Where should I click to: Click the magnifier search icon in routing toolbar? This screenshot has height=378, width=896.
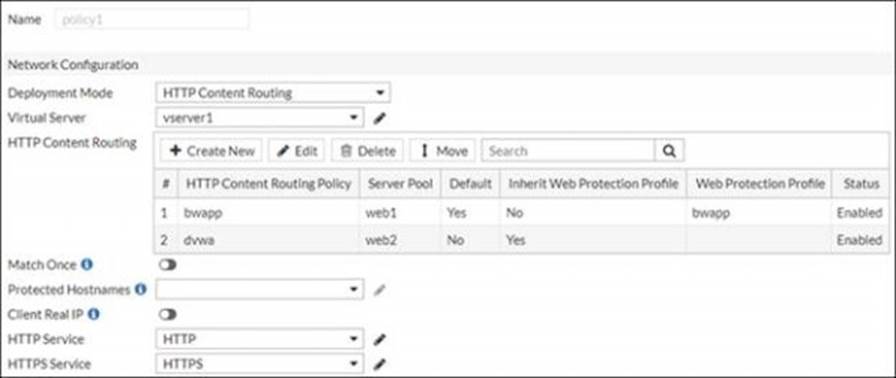coord(670,151)
